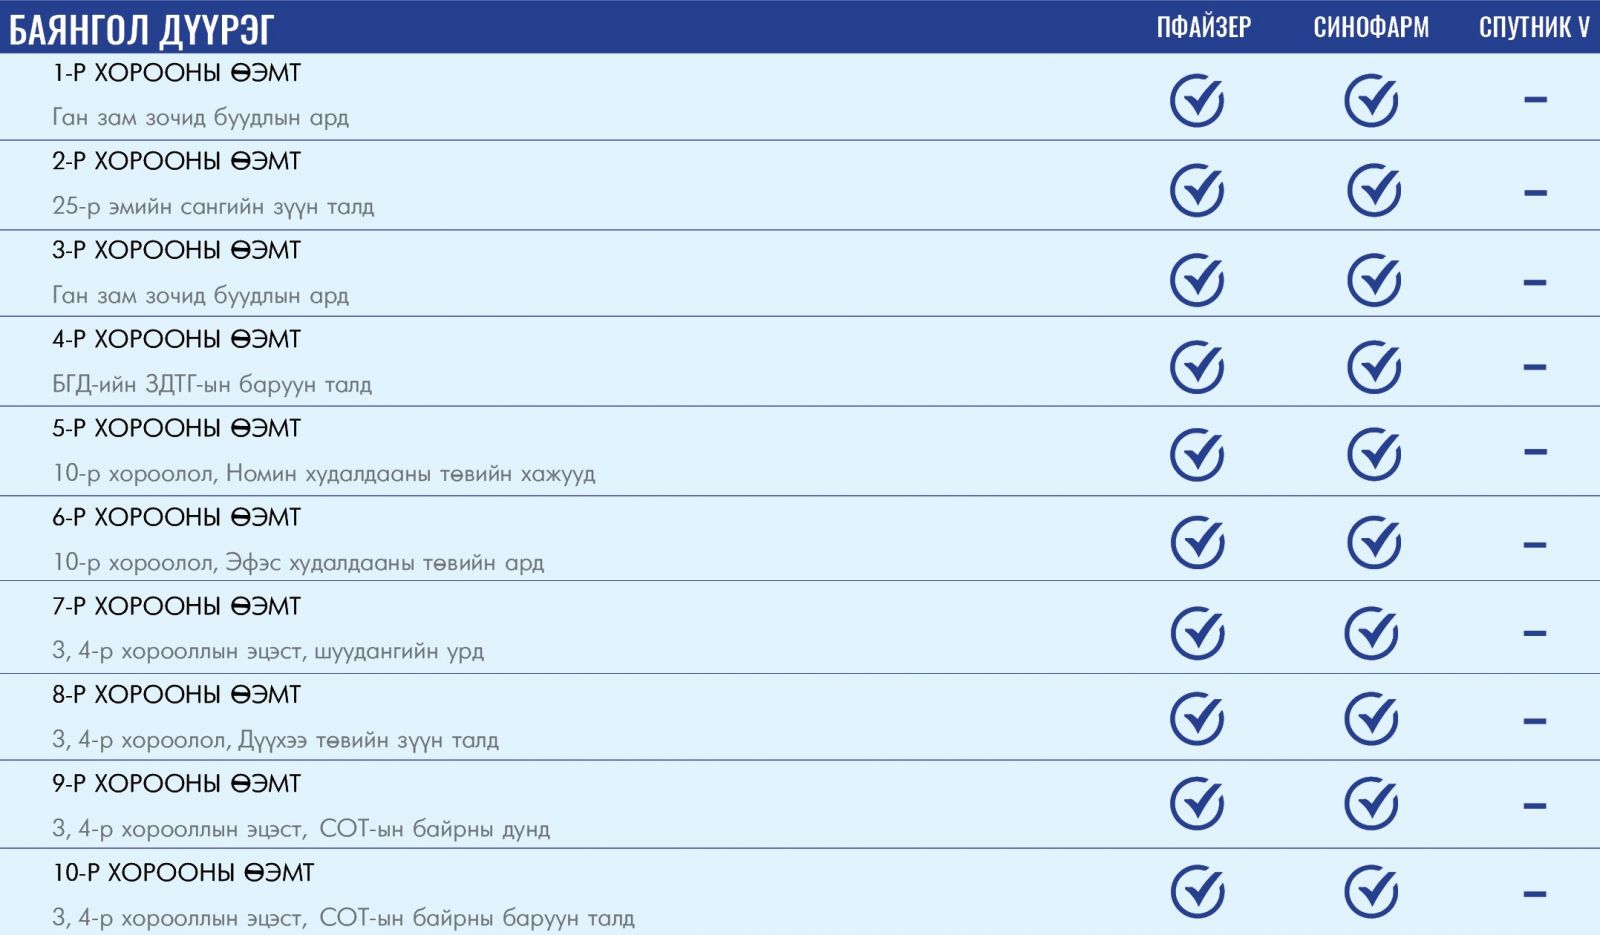Click the Pfizer checkmark for 4-р хороо
This screenshot has height=935, width=1600.
[1197, 367]
